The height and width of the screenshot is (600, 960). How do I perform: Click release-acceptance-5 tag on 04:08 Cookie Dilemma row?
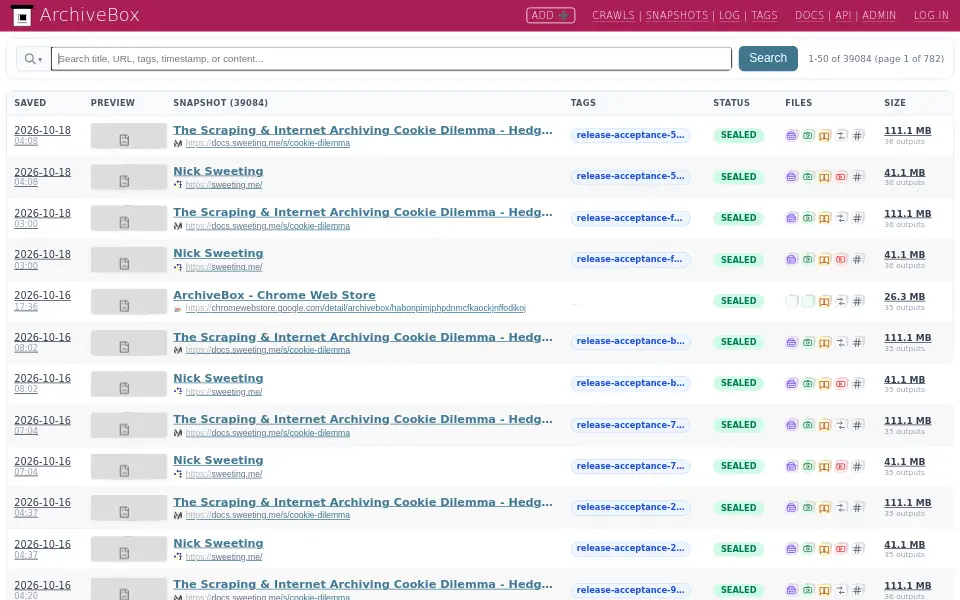pos(630,135)
